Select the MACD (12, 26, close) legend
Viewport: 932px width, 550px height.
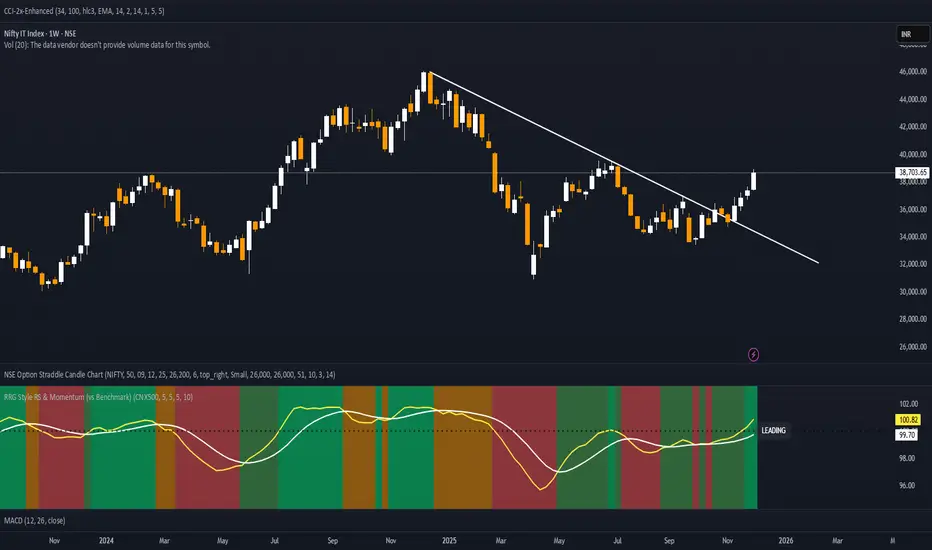[x=34, y=520]
